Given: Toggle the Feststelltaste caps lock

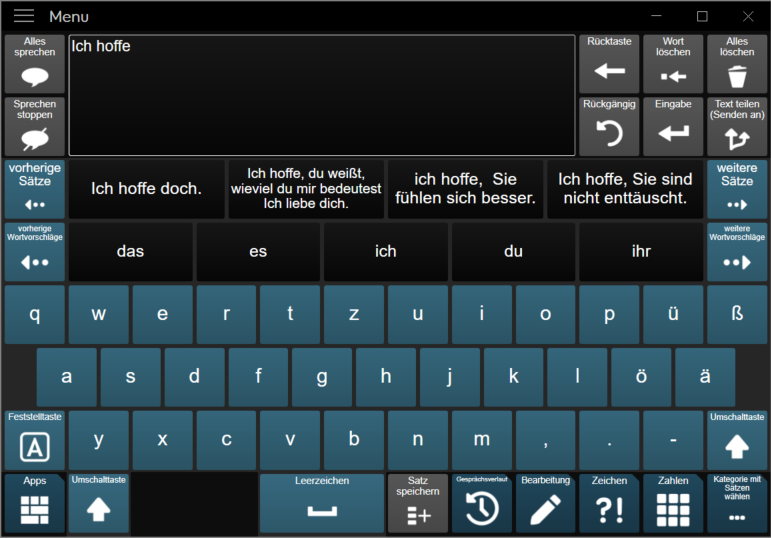Looking at the screenshot, I should click(34, 441).
